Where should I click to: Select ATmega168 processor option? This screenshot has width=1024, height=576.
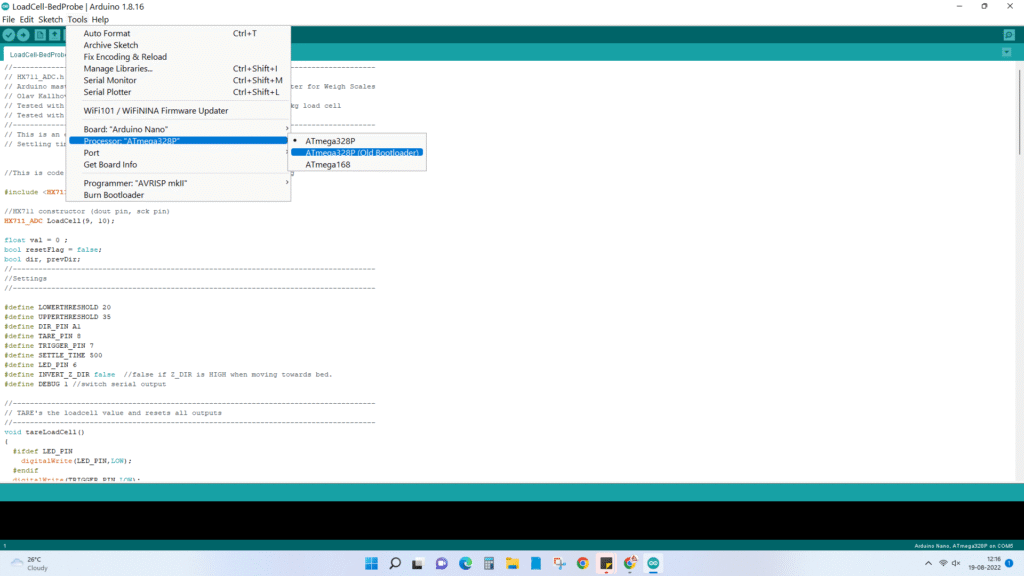(327, 165)
